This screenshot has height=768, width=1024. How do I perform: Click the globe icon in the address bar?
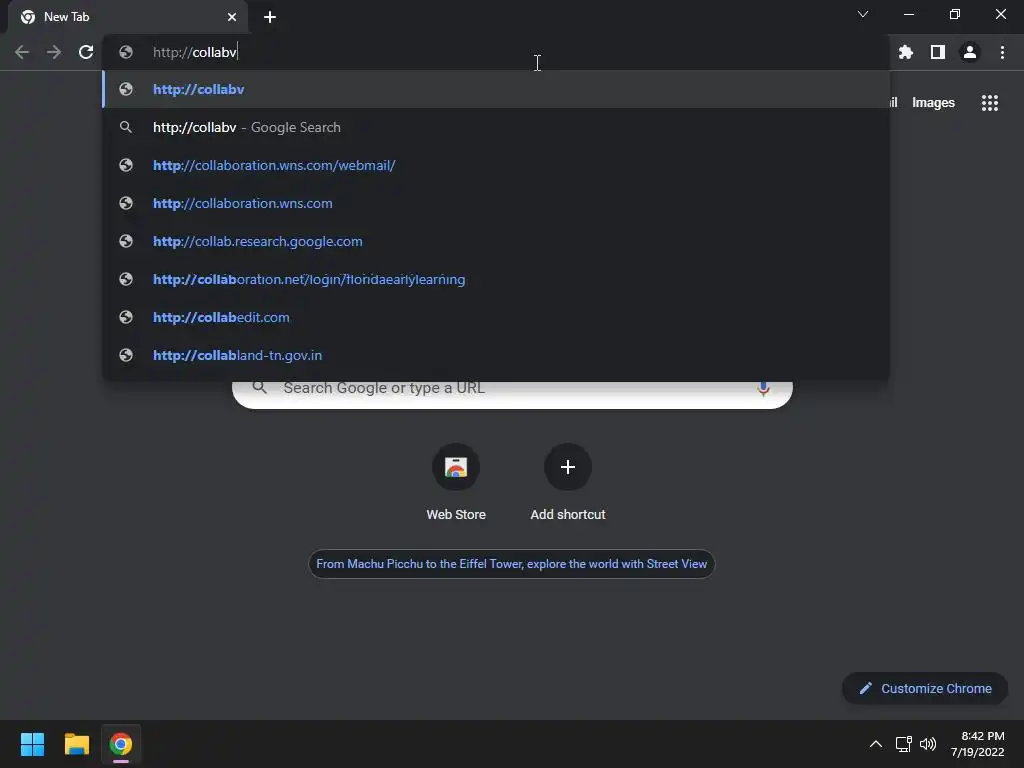[126, 52]
